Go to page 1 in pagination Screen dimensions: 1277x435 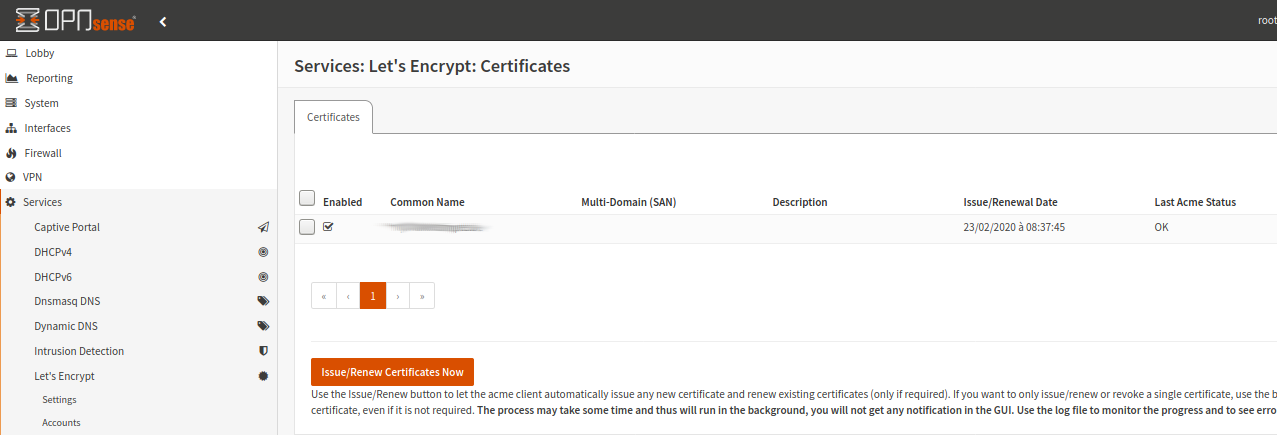[x=372, y=296]
